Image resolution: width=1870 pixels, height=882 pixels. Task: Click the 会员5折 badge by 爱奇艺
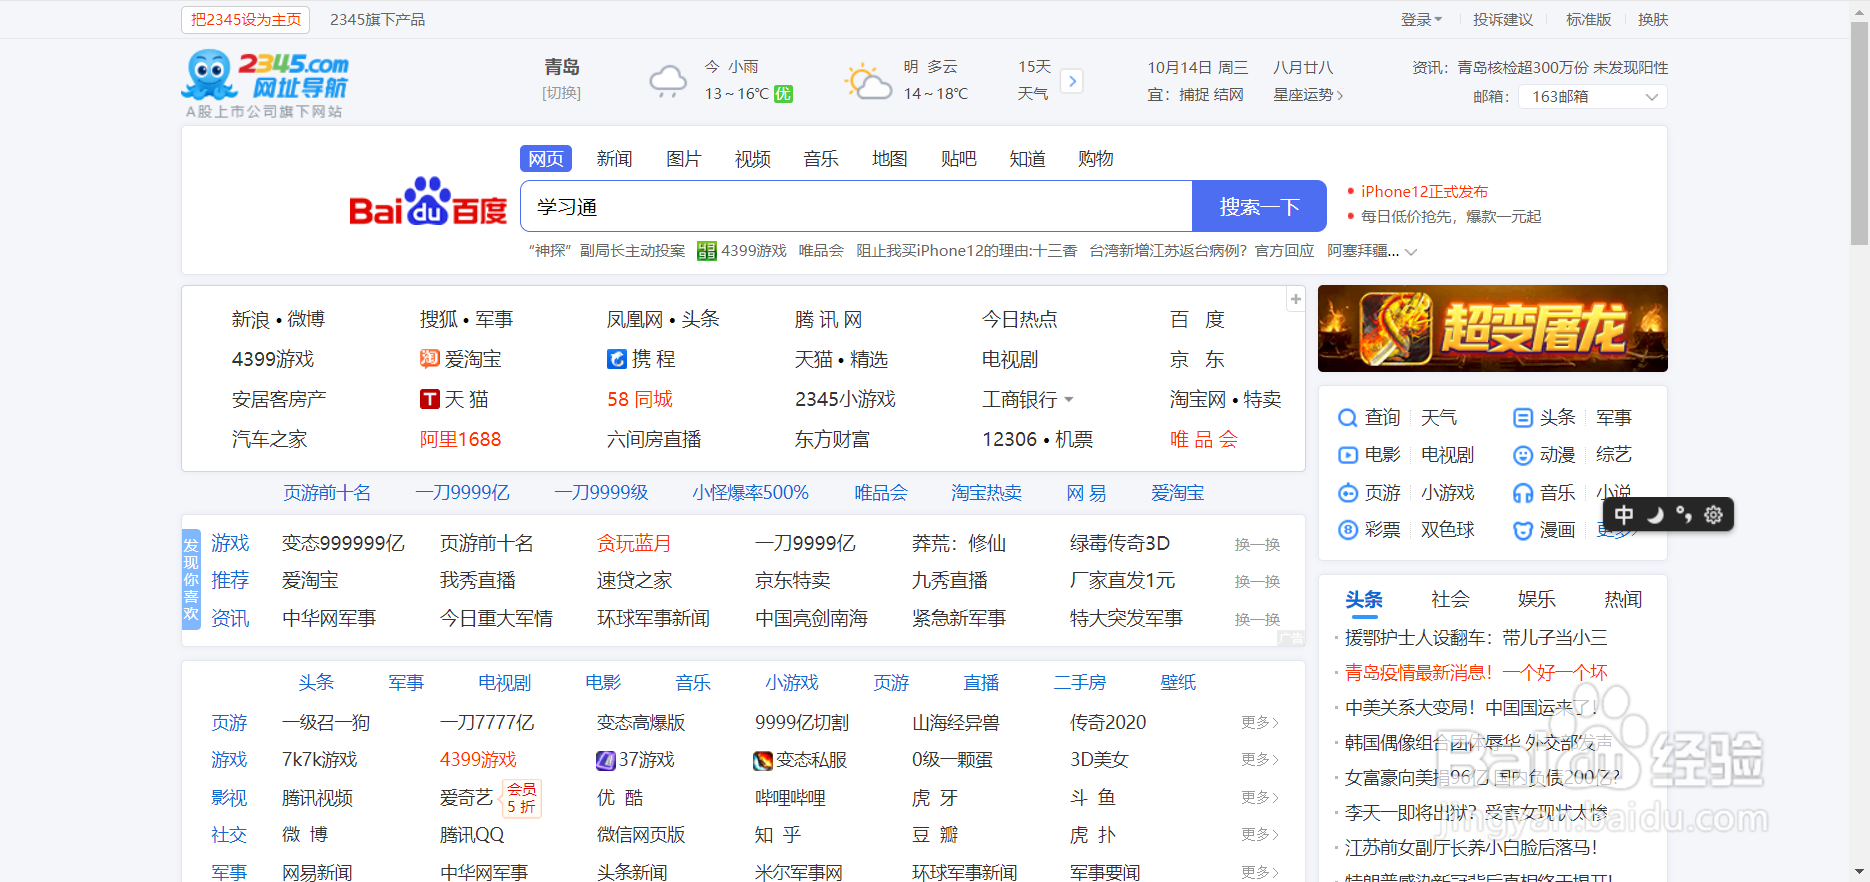click(521, 798)
